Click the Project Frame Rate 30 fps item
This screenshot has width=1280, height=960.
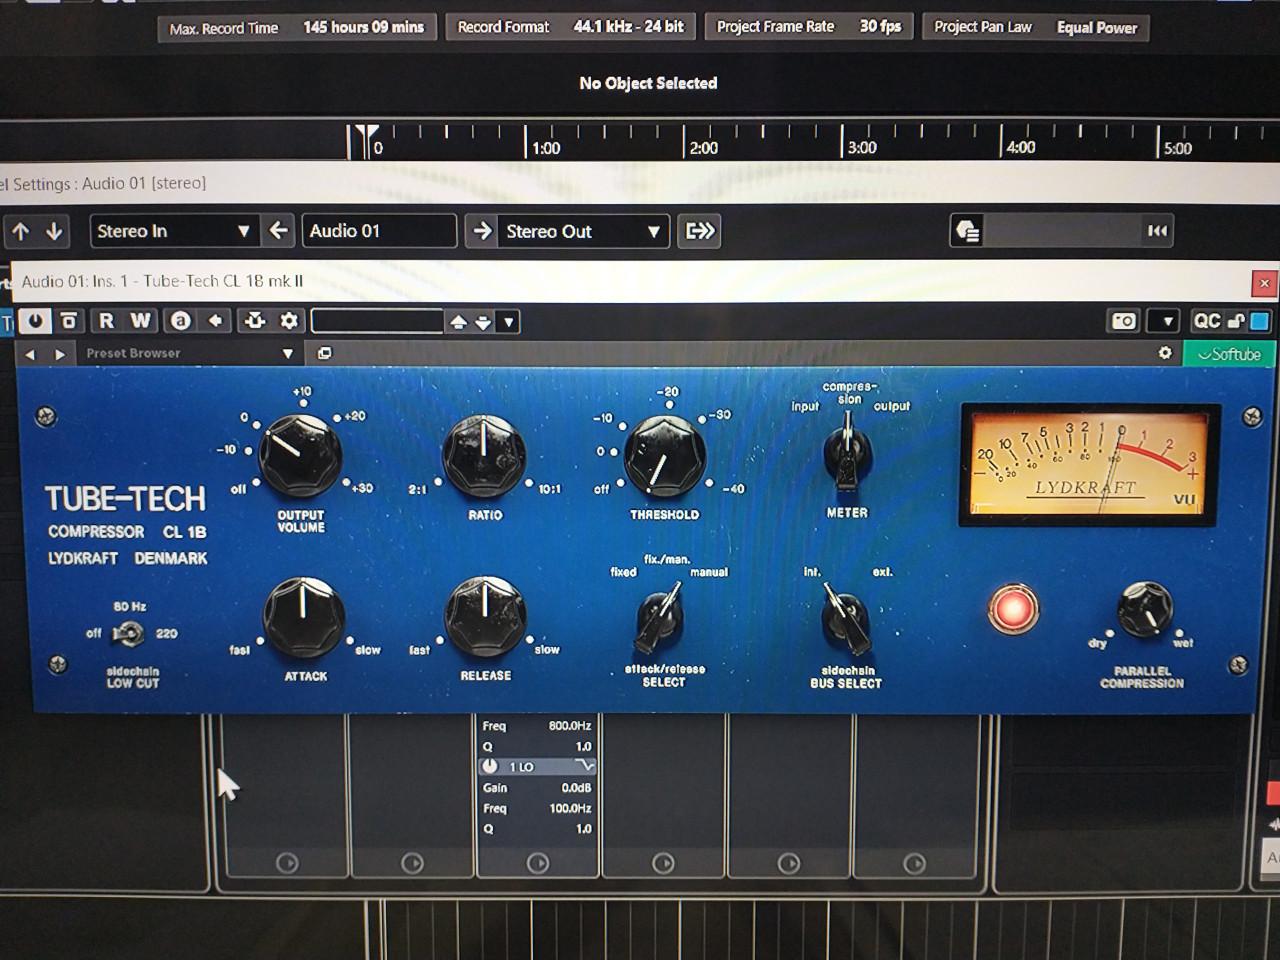pyautogui.click(x=809, y=27)
